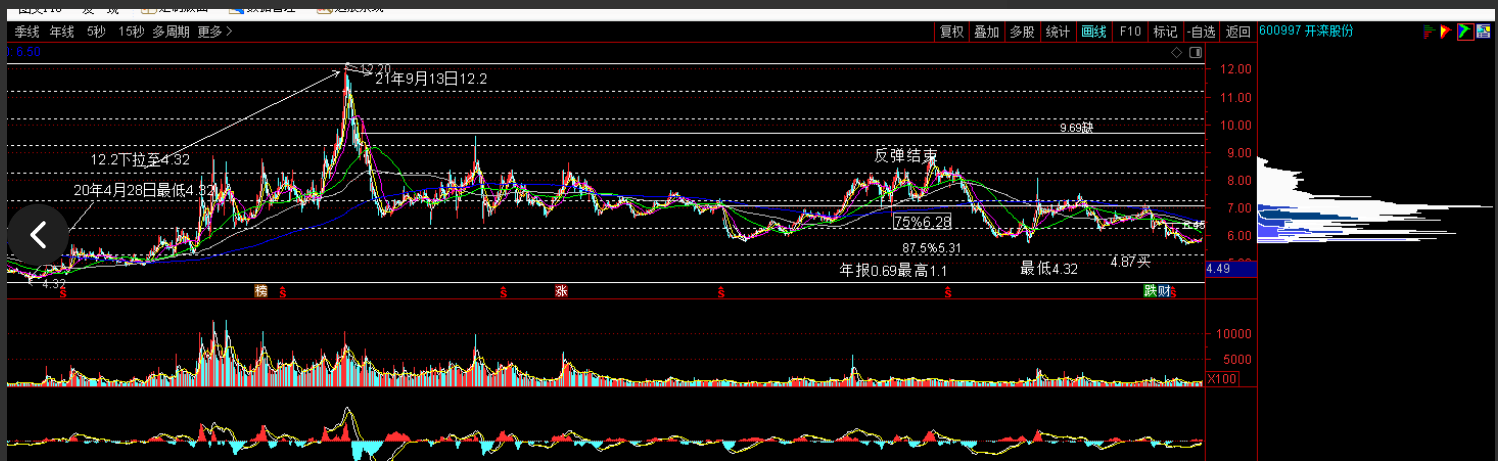Open 多周期 multi-period view
The height and width of the screenshot is (461, 1498).
[170, 31]
